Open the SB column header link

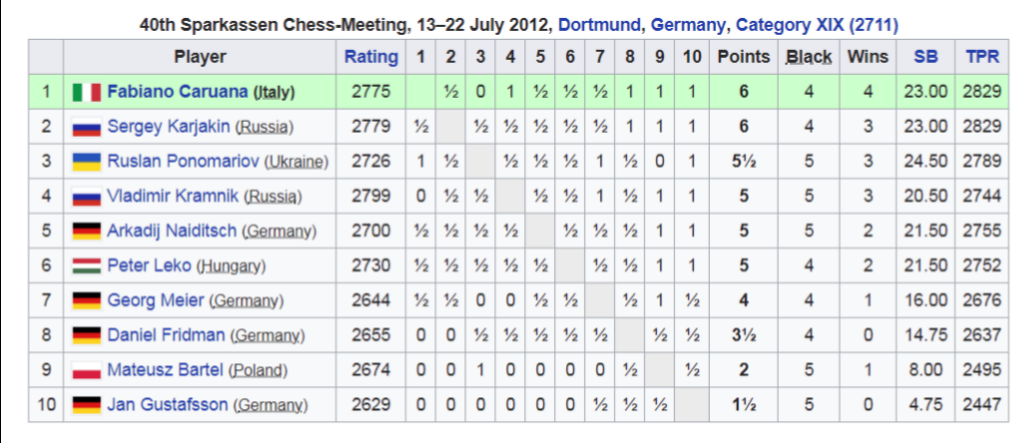click(x=926, y=57)
